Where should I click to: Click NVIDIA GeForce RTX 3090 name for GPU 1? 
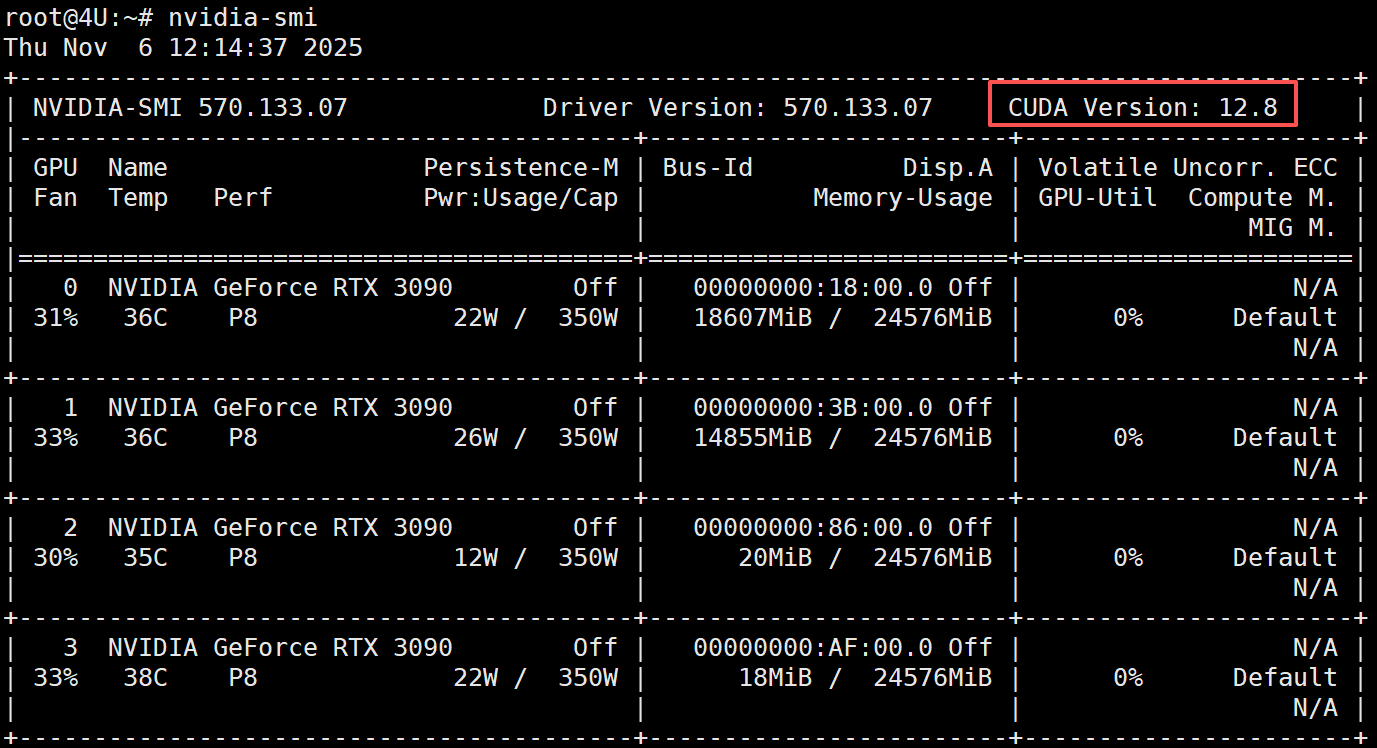coord(280,407)
